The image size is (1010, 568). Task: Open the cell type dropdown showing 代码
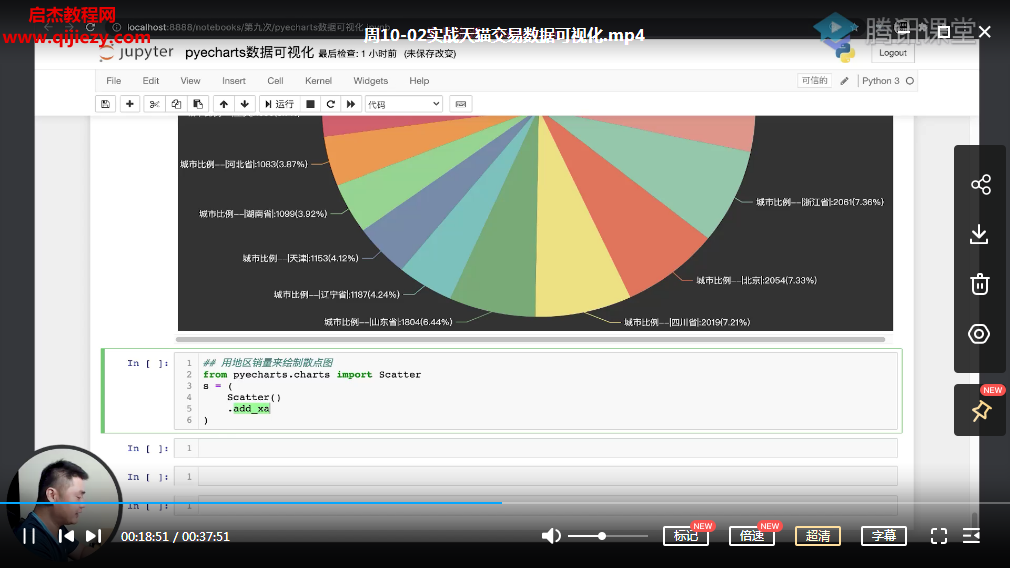[x=404, y=104]
